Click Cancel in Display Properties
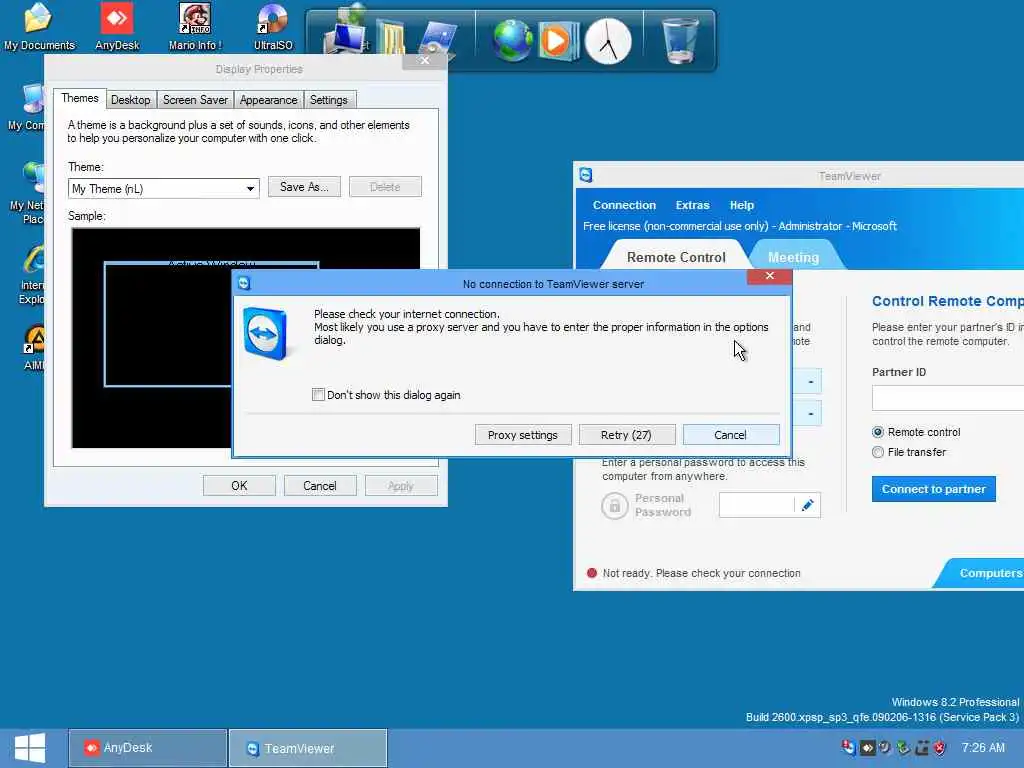 pos(320,486)
